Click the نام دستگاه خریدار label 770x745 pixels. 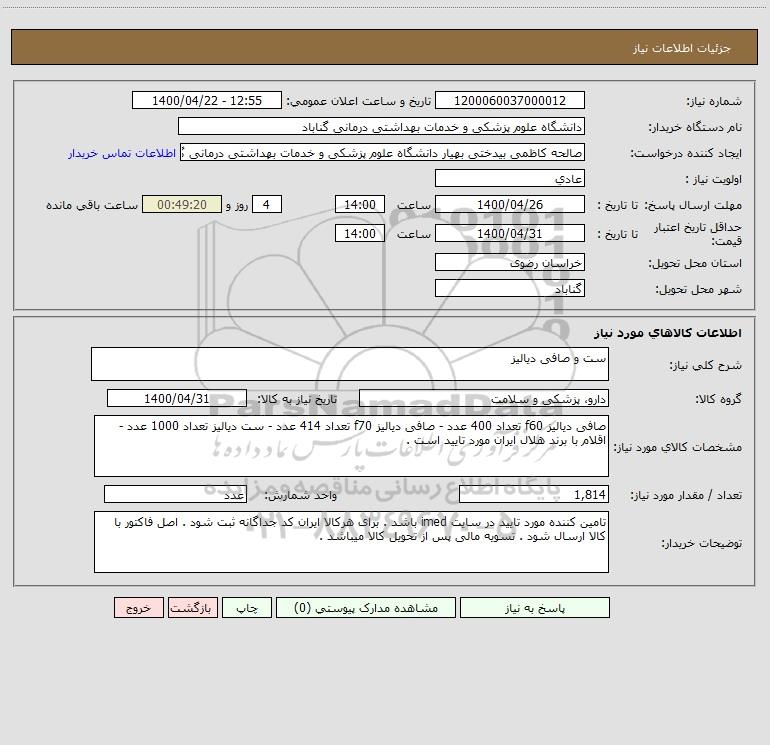coord(695,127)
